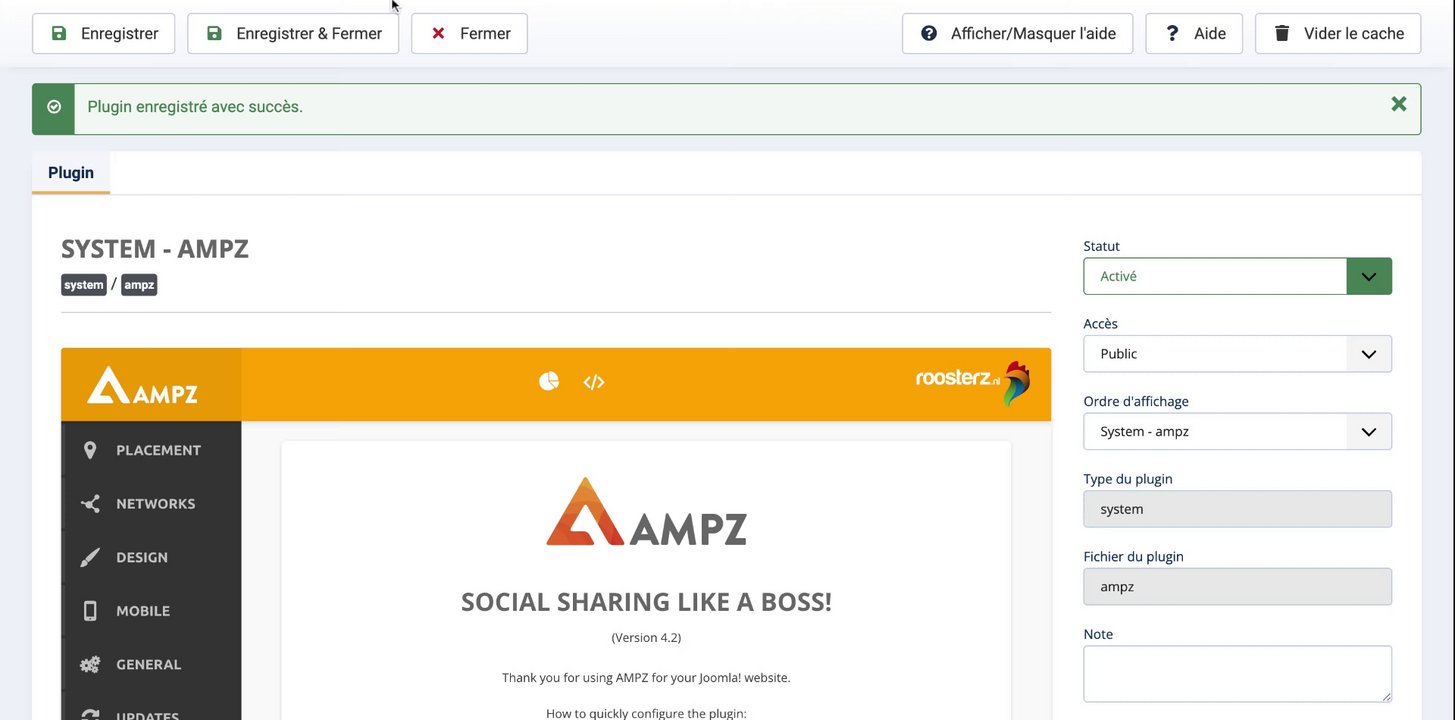Click 'How to quickly configure the plugin:' text
This screenshot has width=1455, height=720.
[646, 713]
